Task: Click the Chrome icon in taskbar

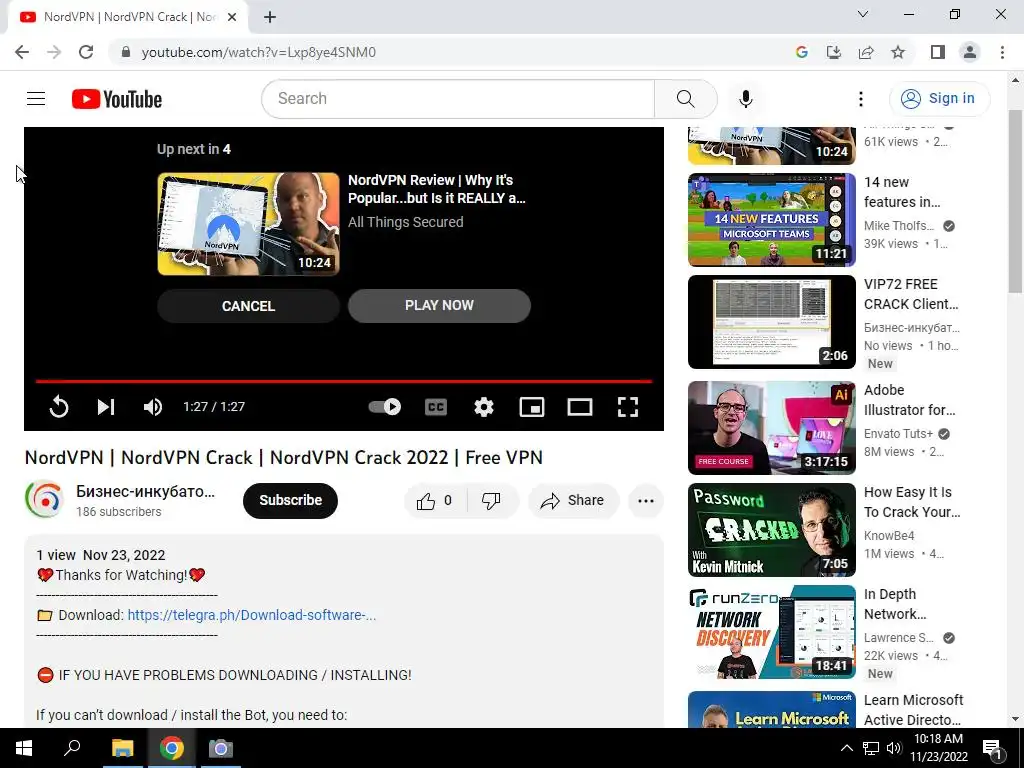Action: [x=172, y=748]
